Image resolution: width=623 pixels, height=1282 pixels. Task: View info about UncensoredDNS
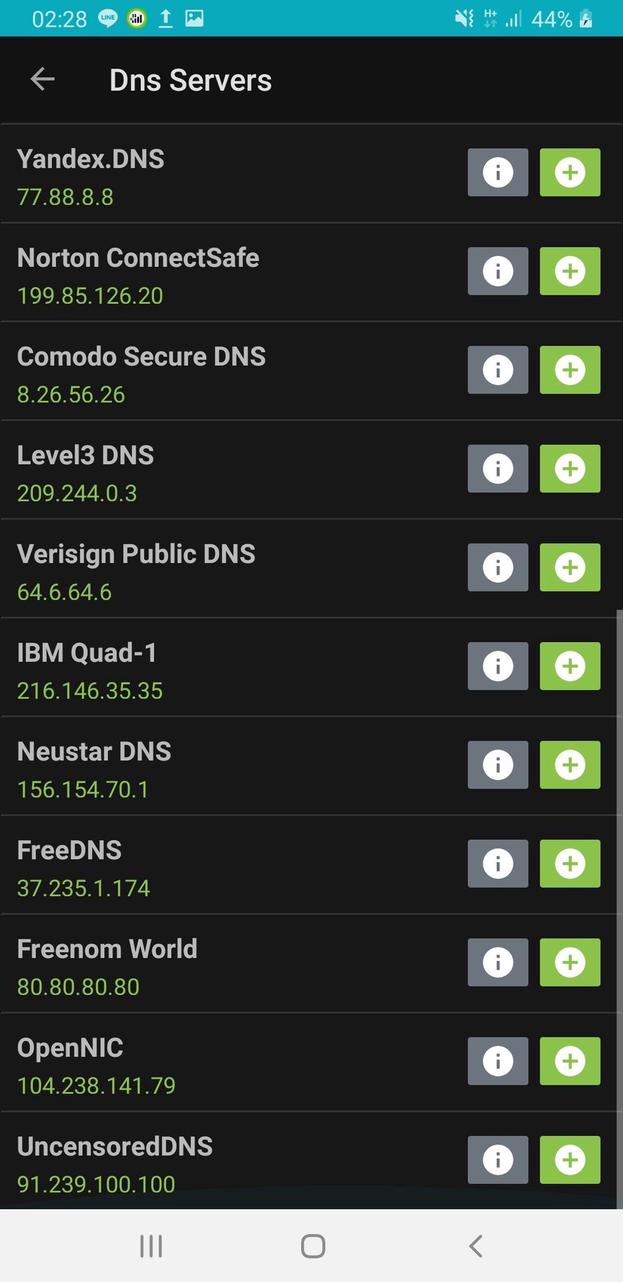click(x=497, y=1160)
